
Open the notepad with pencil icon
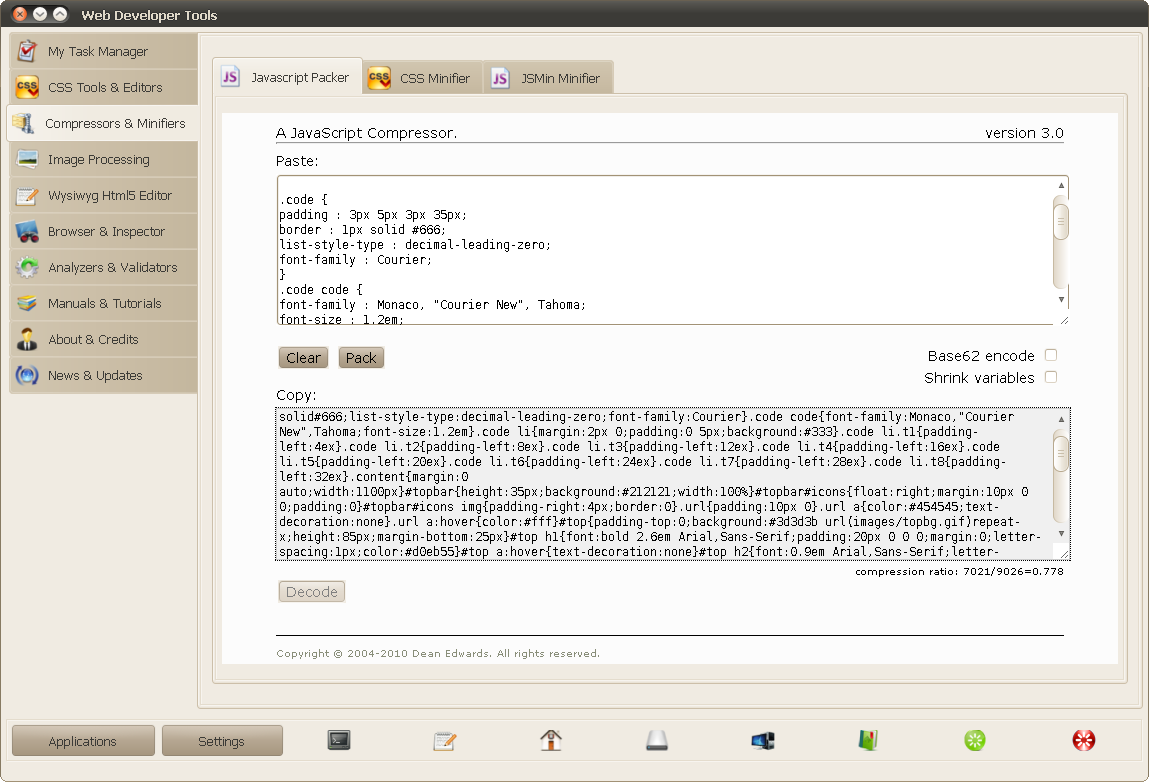[445, 741]
